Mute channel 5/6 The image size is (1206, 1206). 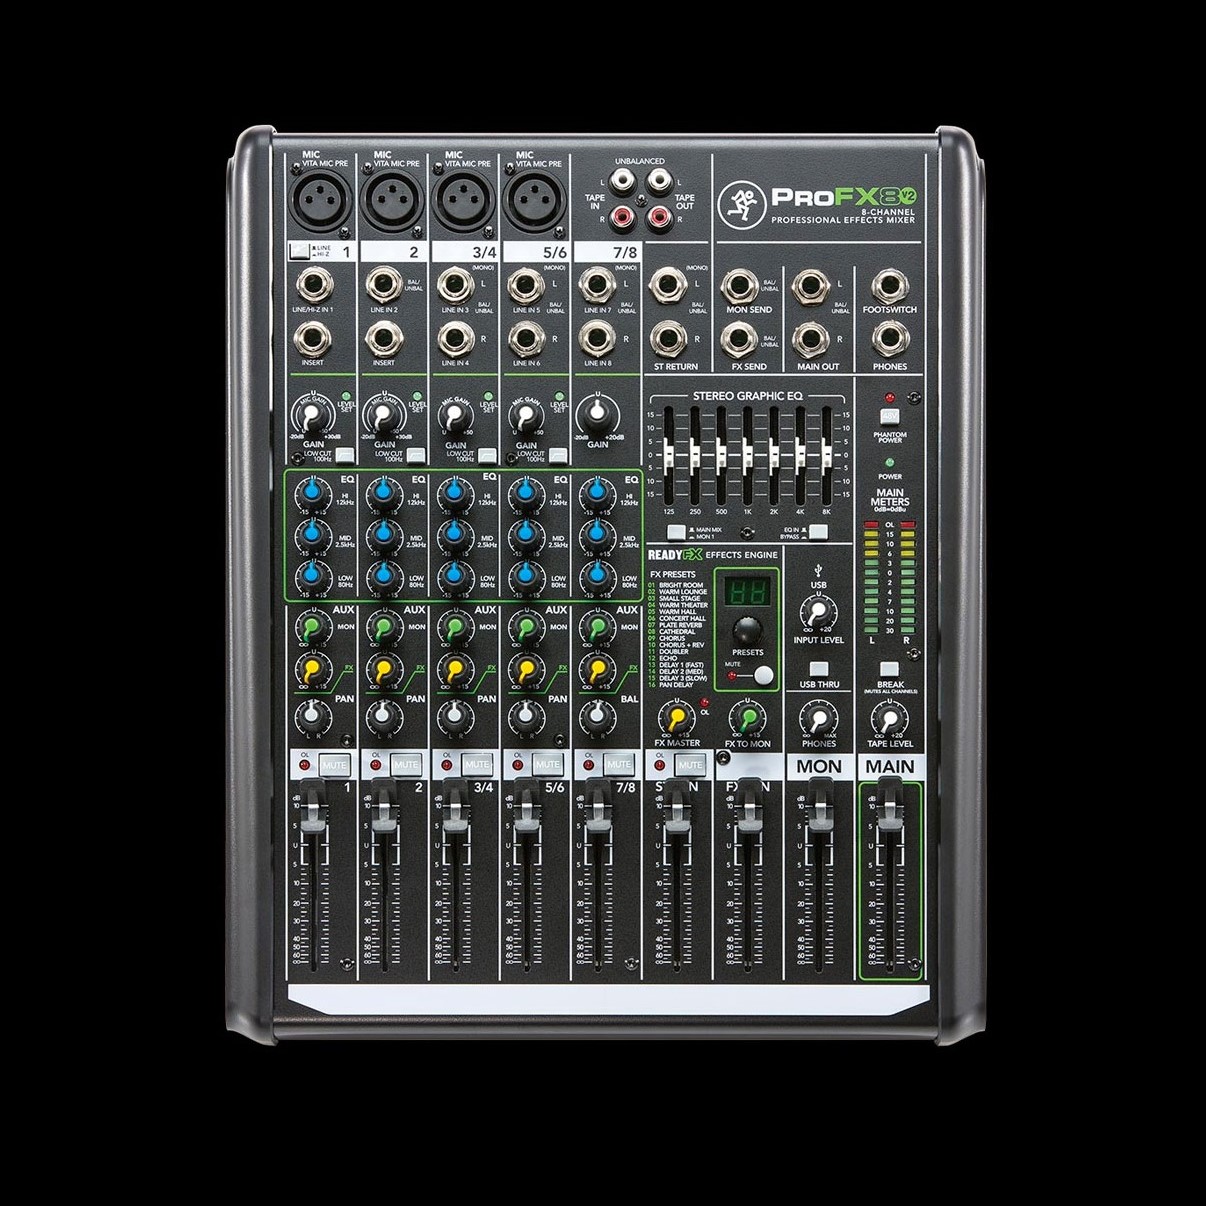click(548, 765)
